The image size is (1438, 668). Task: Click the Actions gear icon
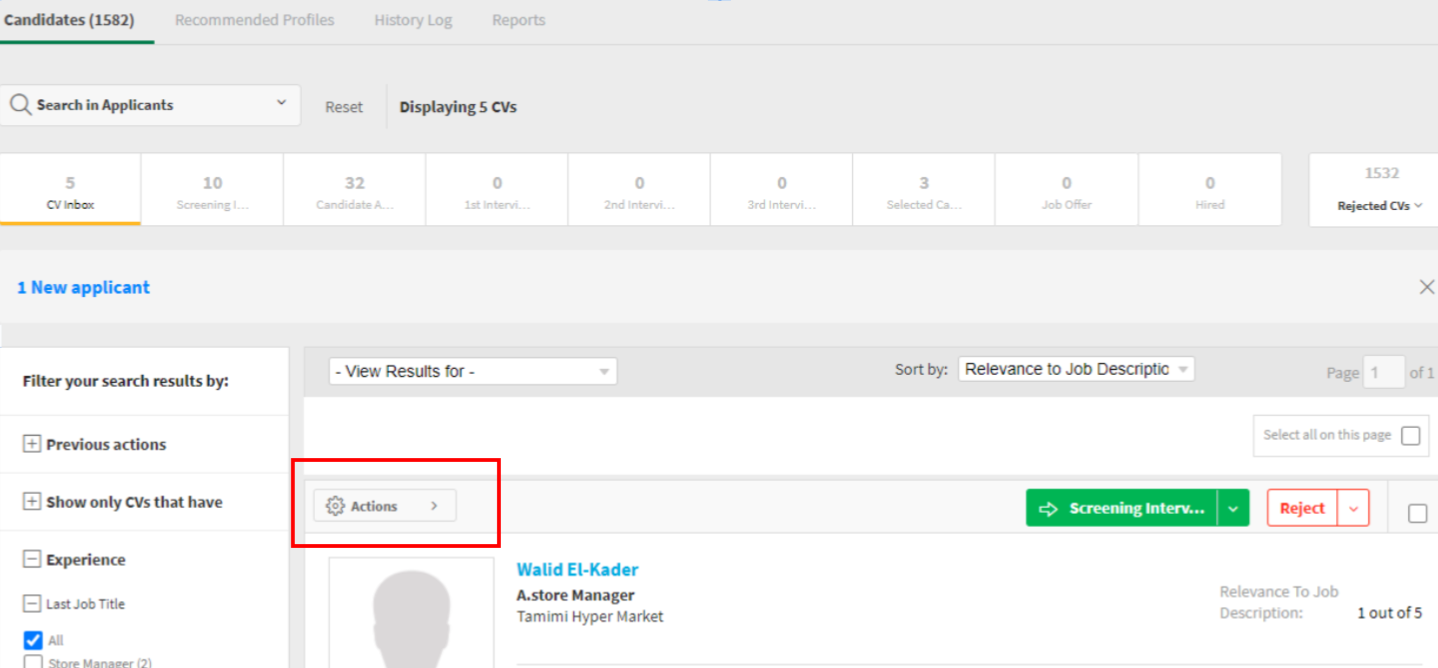pyautogui.click(x=336, y=507)
